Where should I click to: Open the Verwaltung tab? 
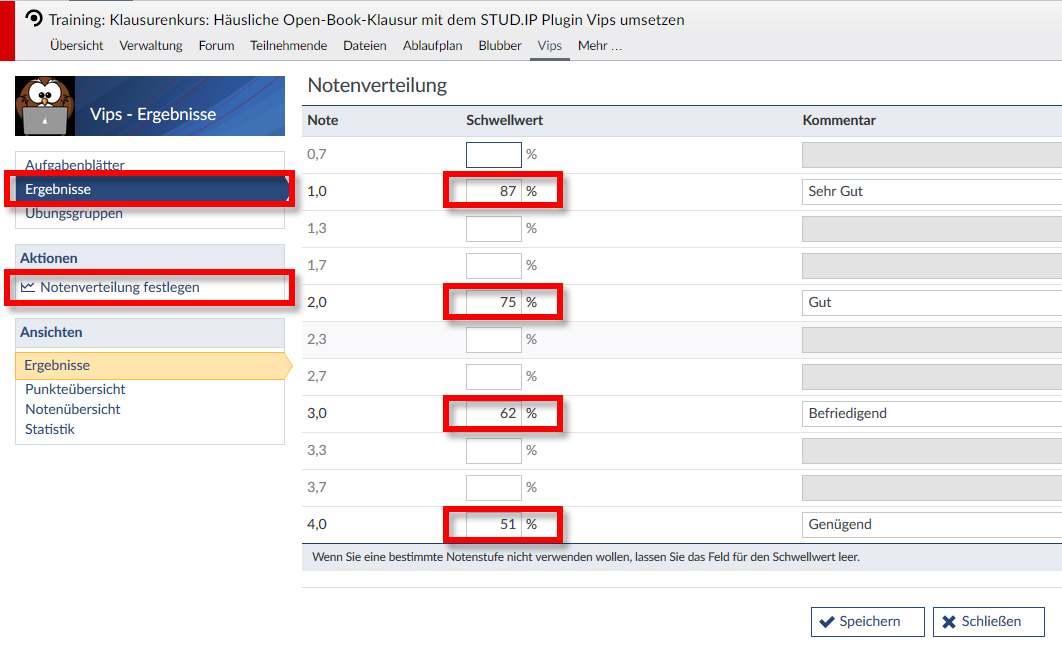coord(151,45)
